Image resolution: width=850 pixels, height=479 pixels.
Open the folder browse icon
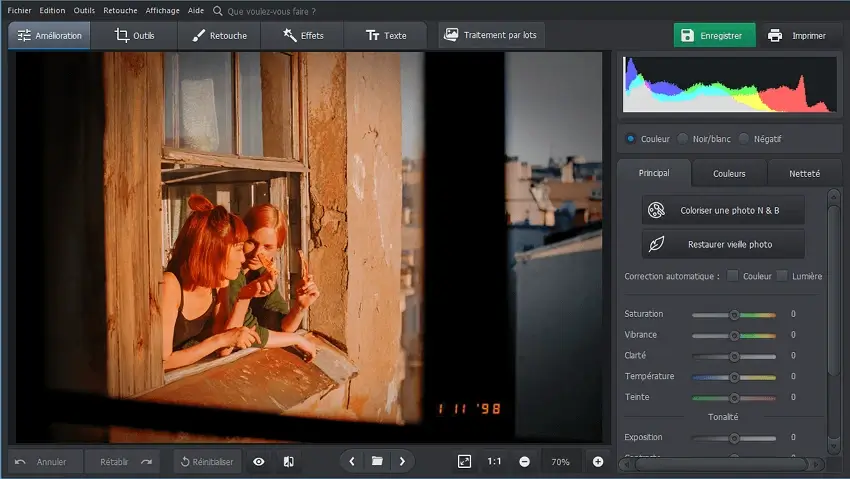[x=377, y=461]
